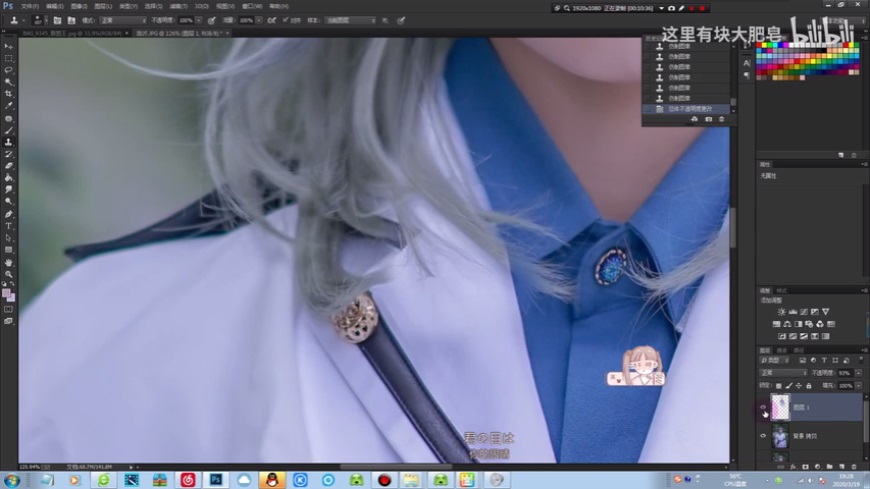This screenshot has height=489, width=870.
Task: Delete the selected layer with trash icon
Action: [x=854, y=467]
